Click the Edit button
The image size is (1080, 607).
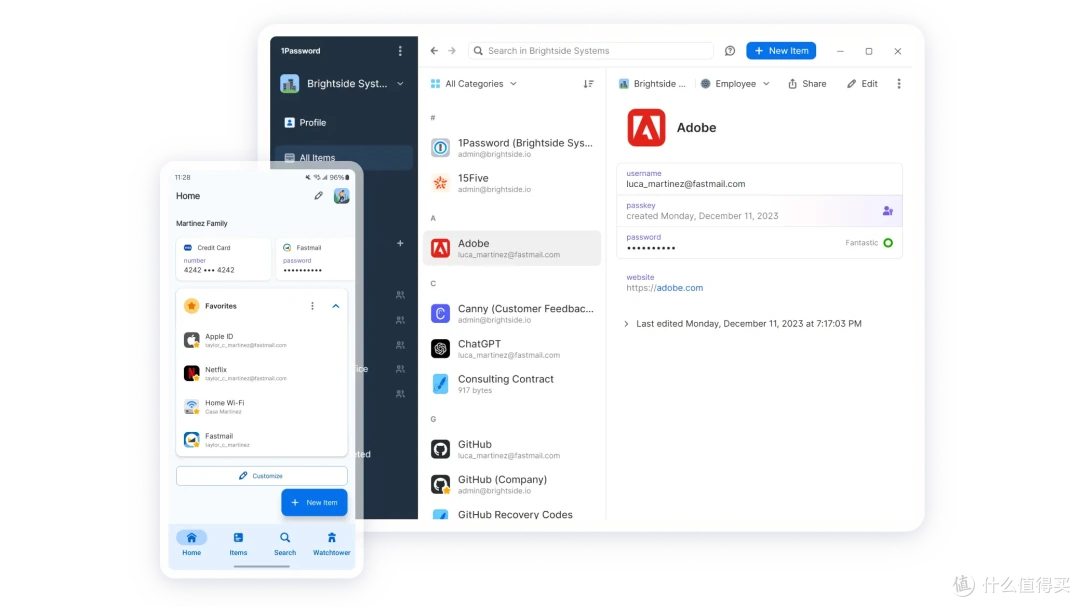tap(862, 83)
